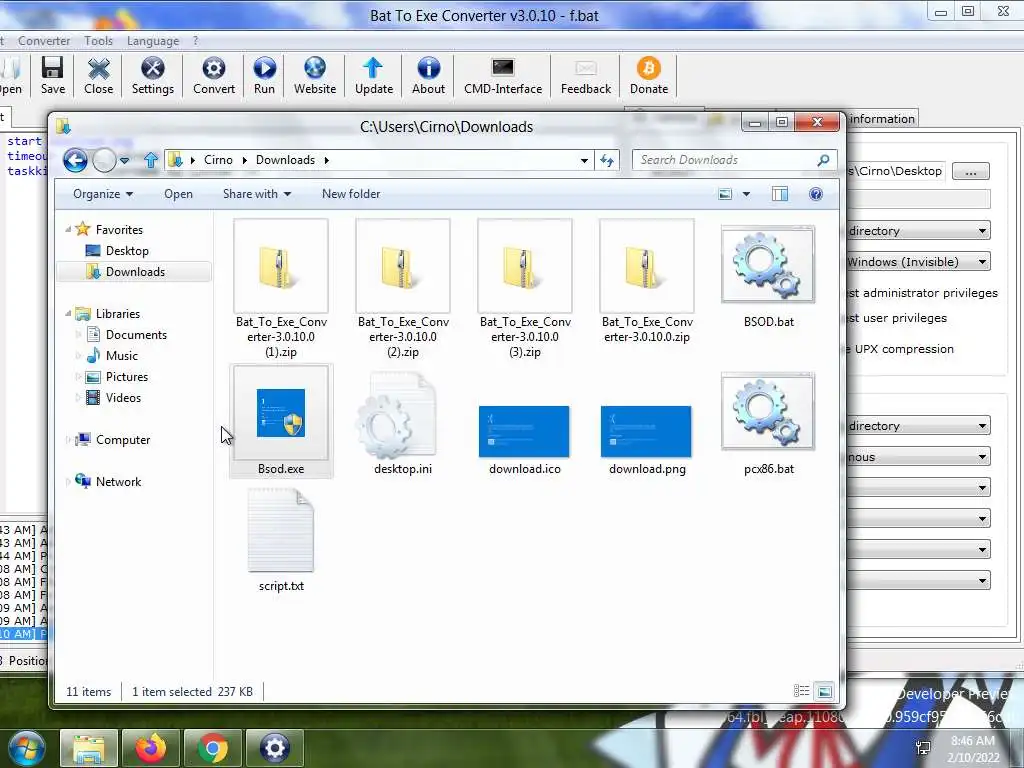1024x768 pixels.
Task: Open Firefox from taskbar
Action: coord(150,748)
